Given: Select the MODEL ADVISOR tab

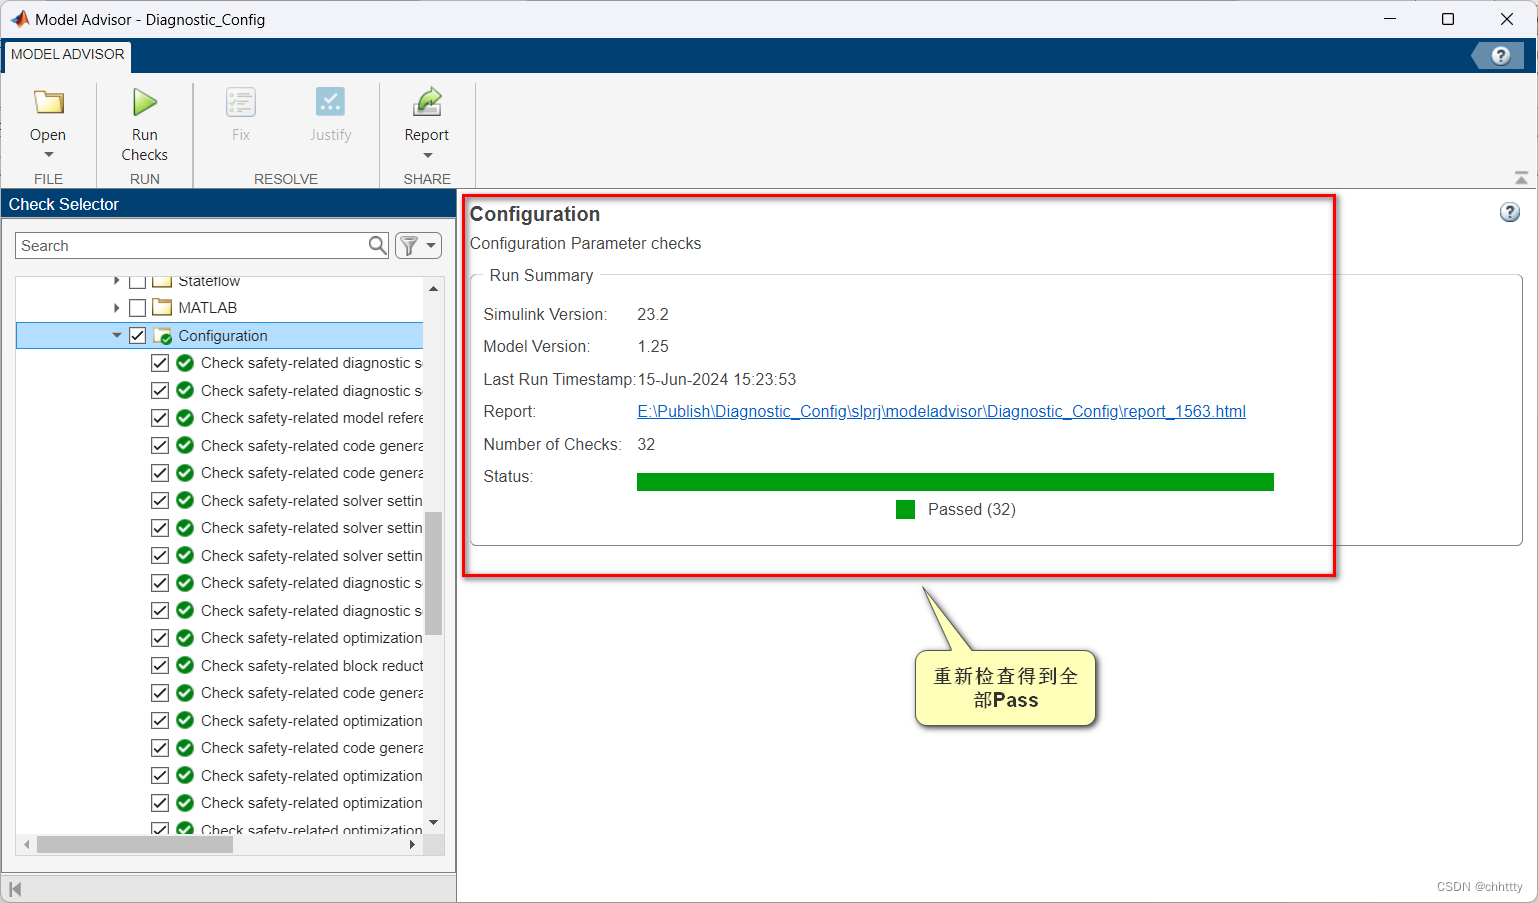Looking at the screenshot, I should pos(68,55).
